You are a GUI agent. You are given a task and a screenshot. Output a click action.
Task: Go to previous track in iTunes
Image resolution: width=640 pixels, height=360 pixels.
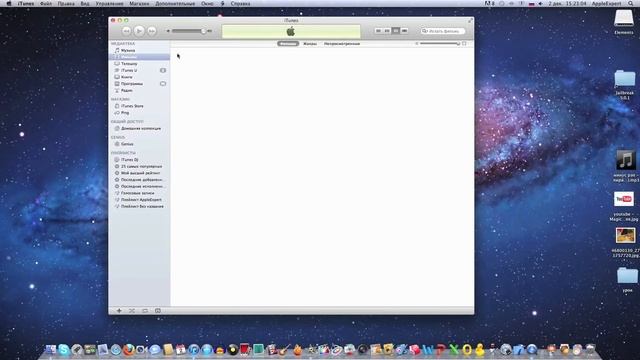[126, 31]
